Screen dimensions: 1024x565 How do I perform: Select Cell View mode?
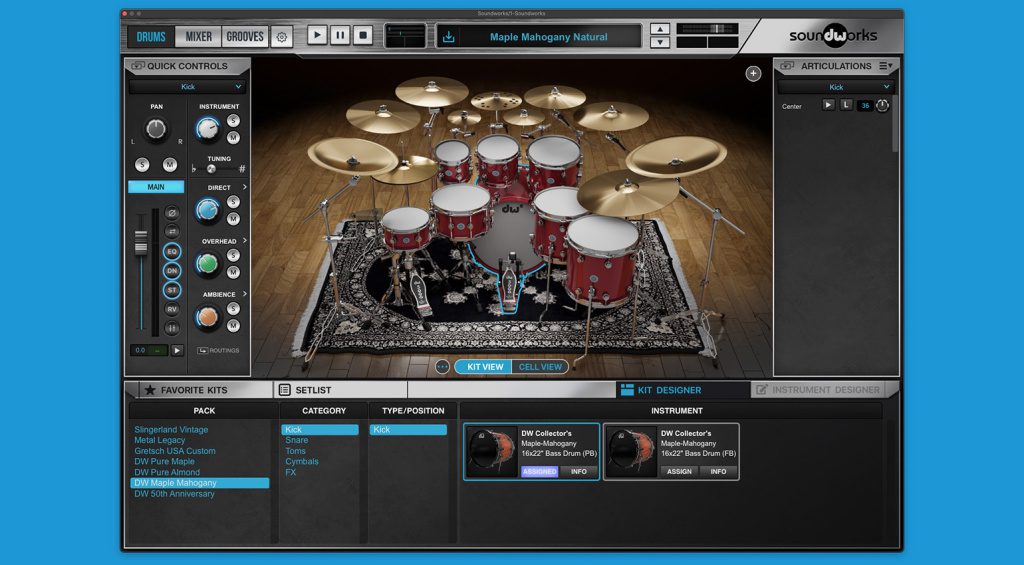[x=540, y=367]
